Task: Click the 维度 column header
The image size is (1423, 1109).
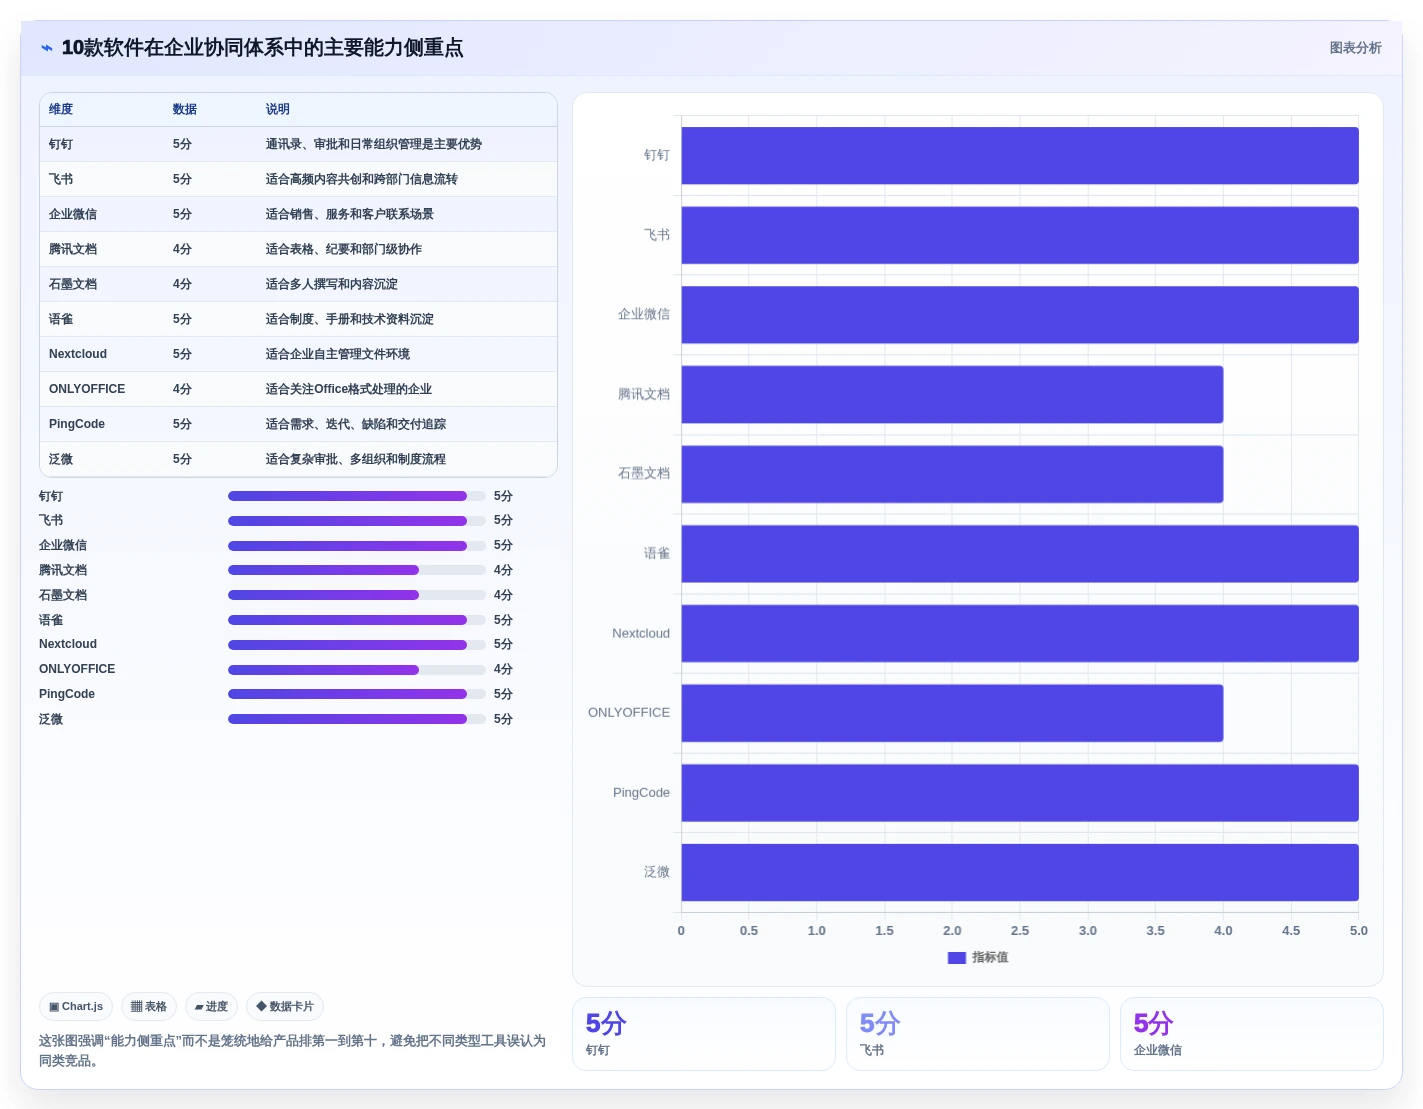Action: tap(61, 109)
